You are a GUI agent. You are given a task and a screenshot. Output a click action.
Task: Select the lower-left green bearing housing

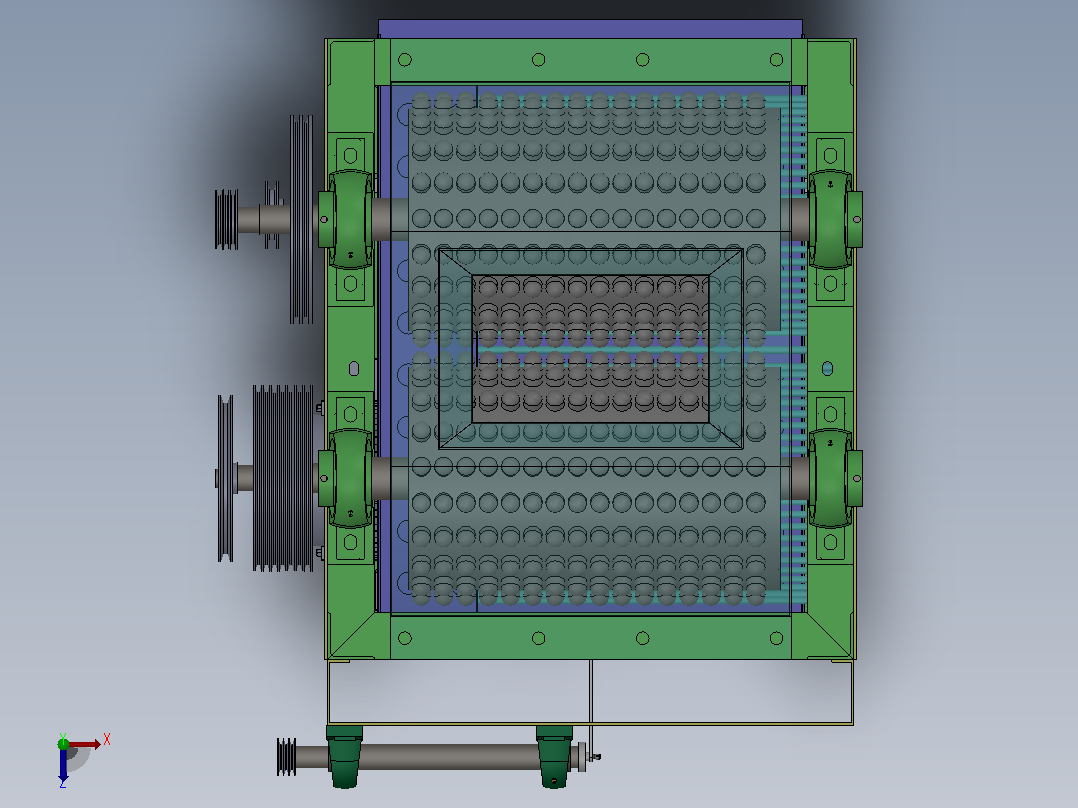tap(349, 479)
